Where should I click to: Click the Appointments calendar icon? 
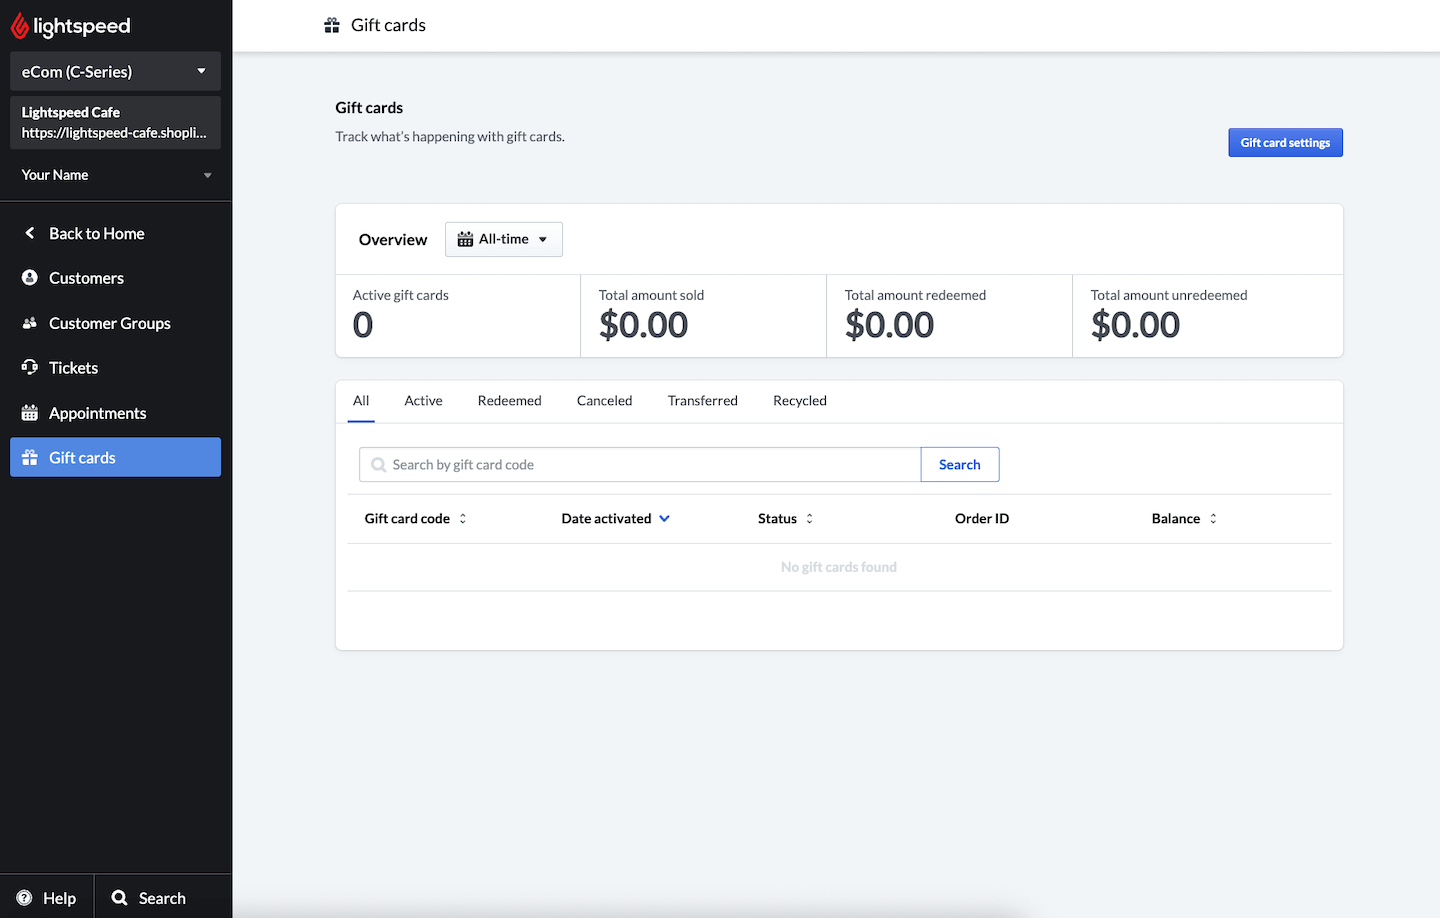click(30, 413)
